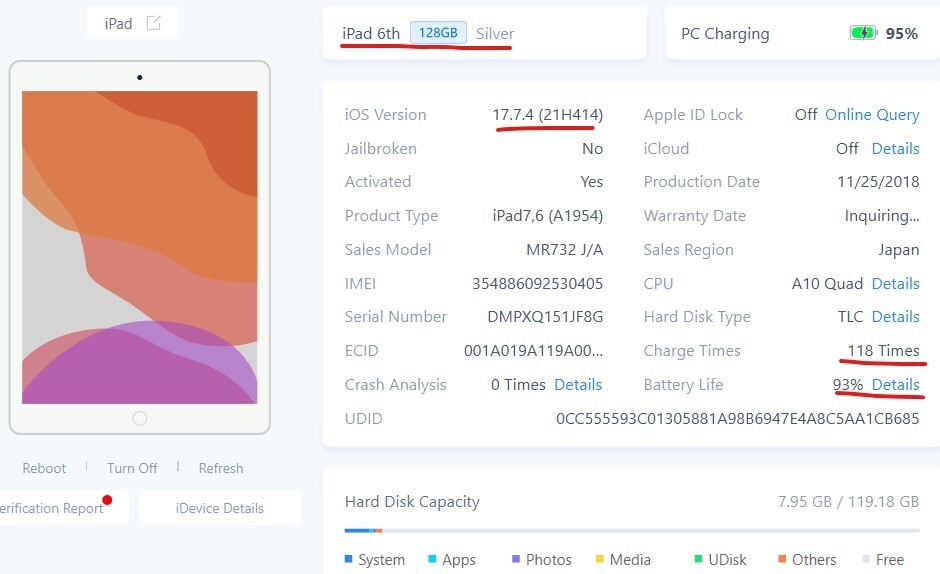The image size is (940, 574).
Task: Click the charge times value 118 Times
Action: coord(883,350)
